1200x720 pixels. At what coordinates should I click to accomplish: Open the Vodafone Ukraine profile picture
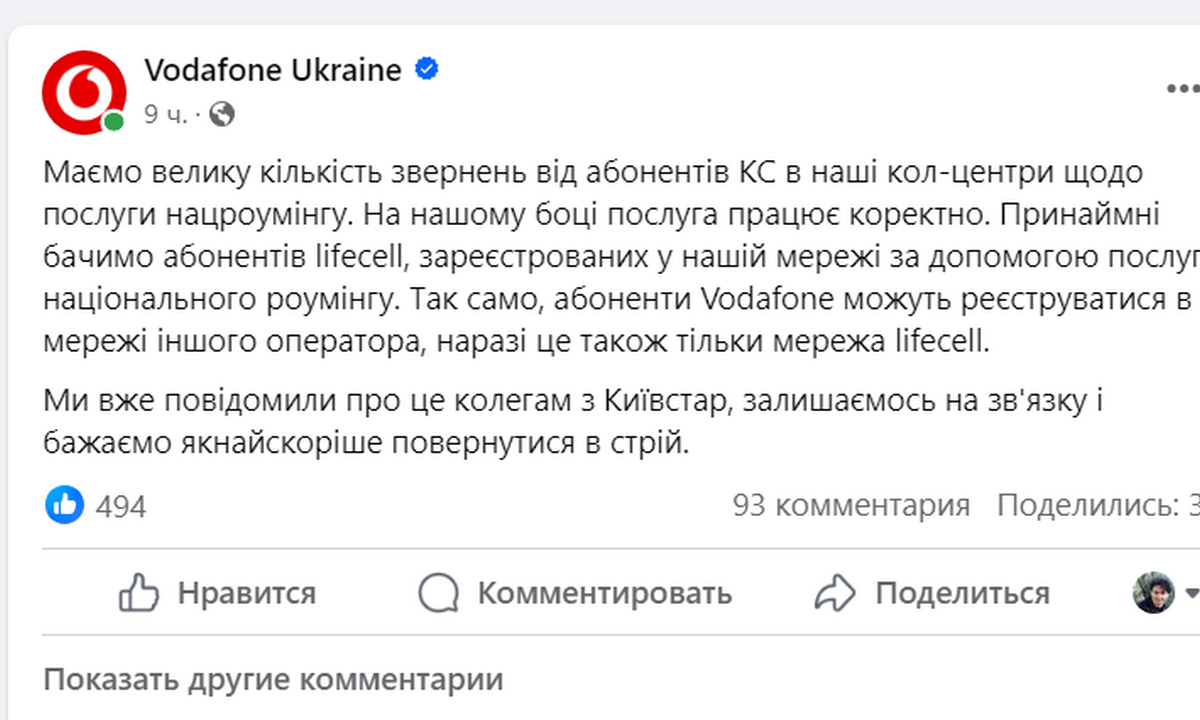click(84, 92)
